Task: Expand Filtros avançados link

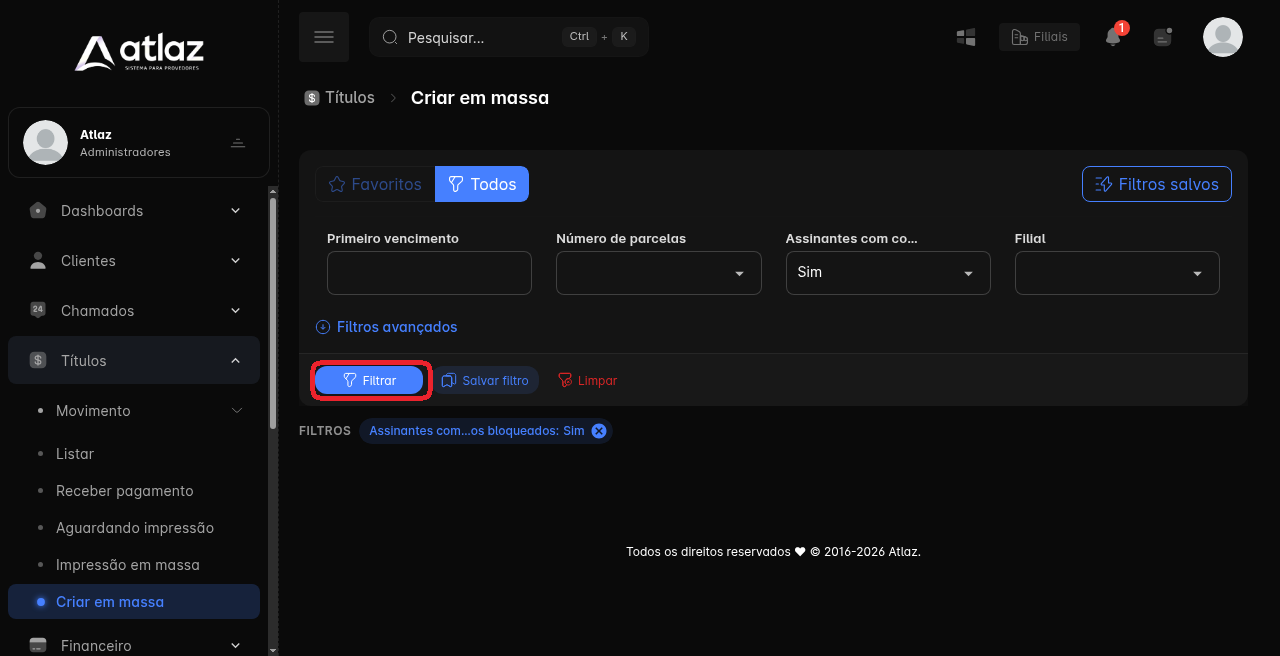Action: click(397, 327)
